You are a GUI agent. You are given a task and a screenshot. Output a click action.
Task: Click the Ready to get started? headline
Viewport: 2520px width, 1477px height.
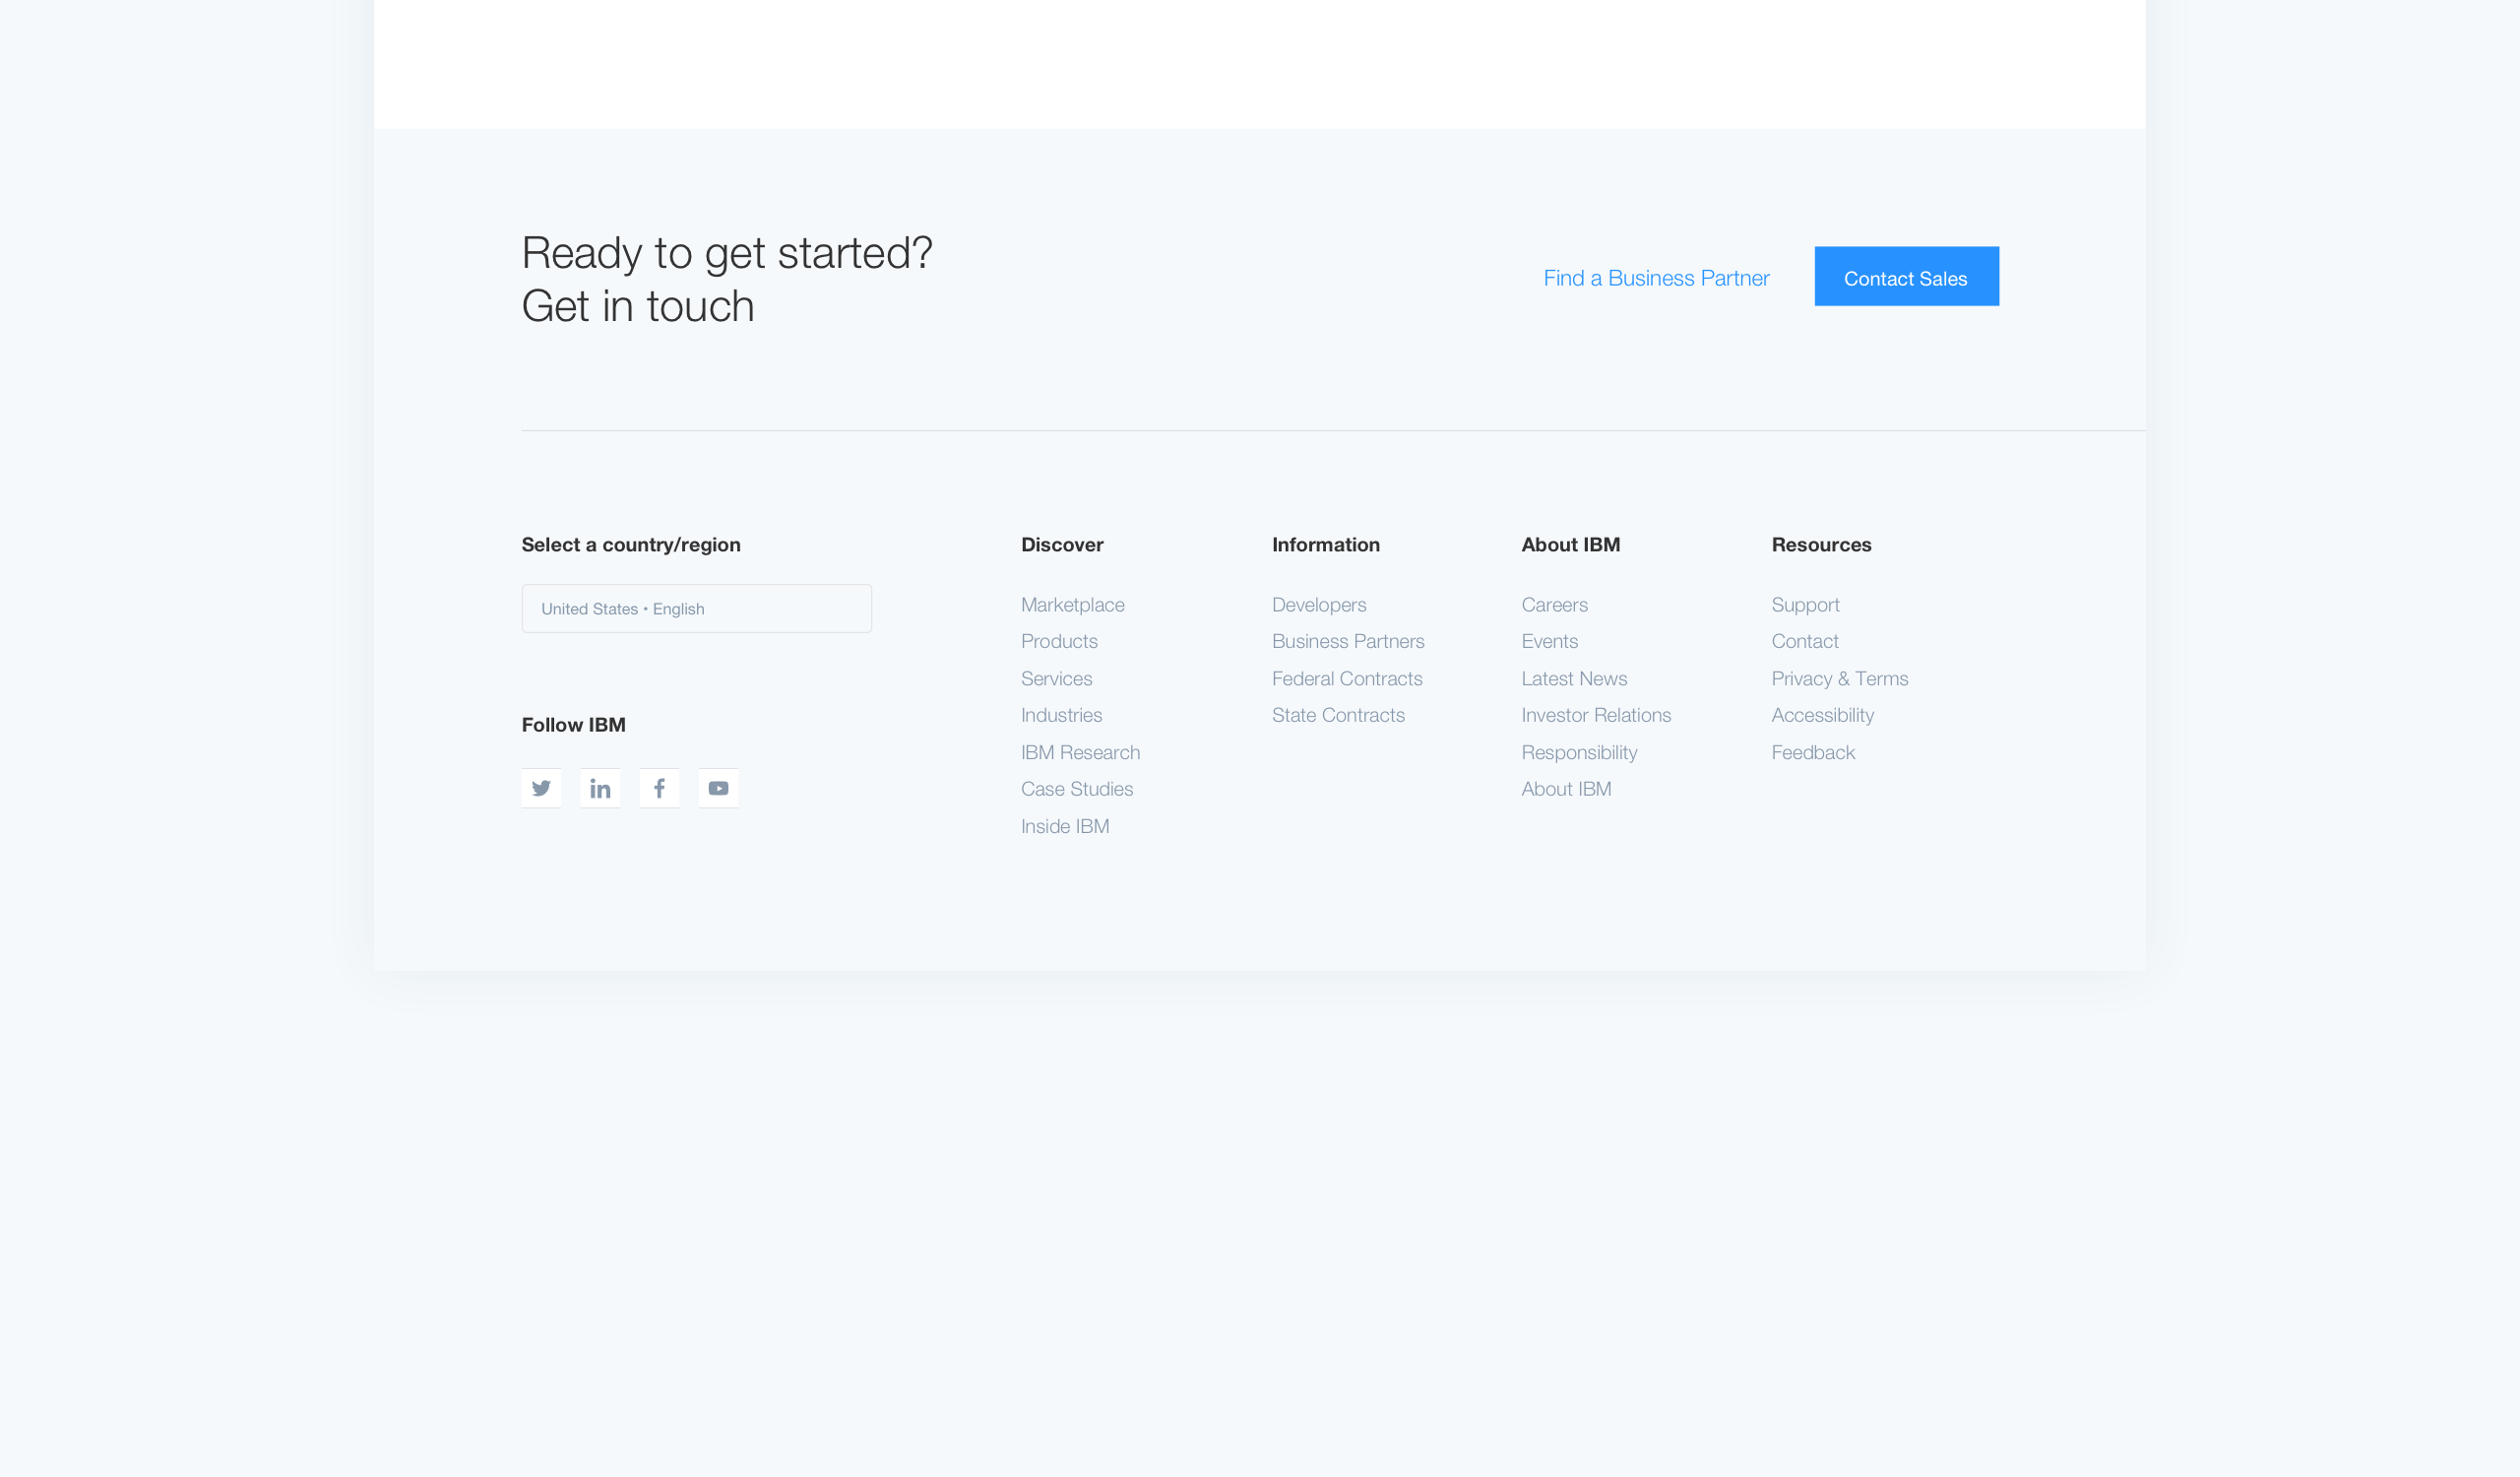726,253
